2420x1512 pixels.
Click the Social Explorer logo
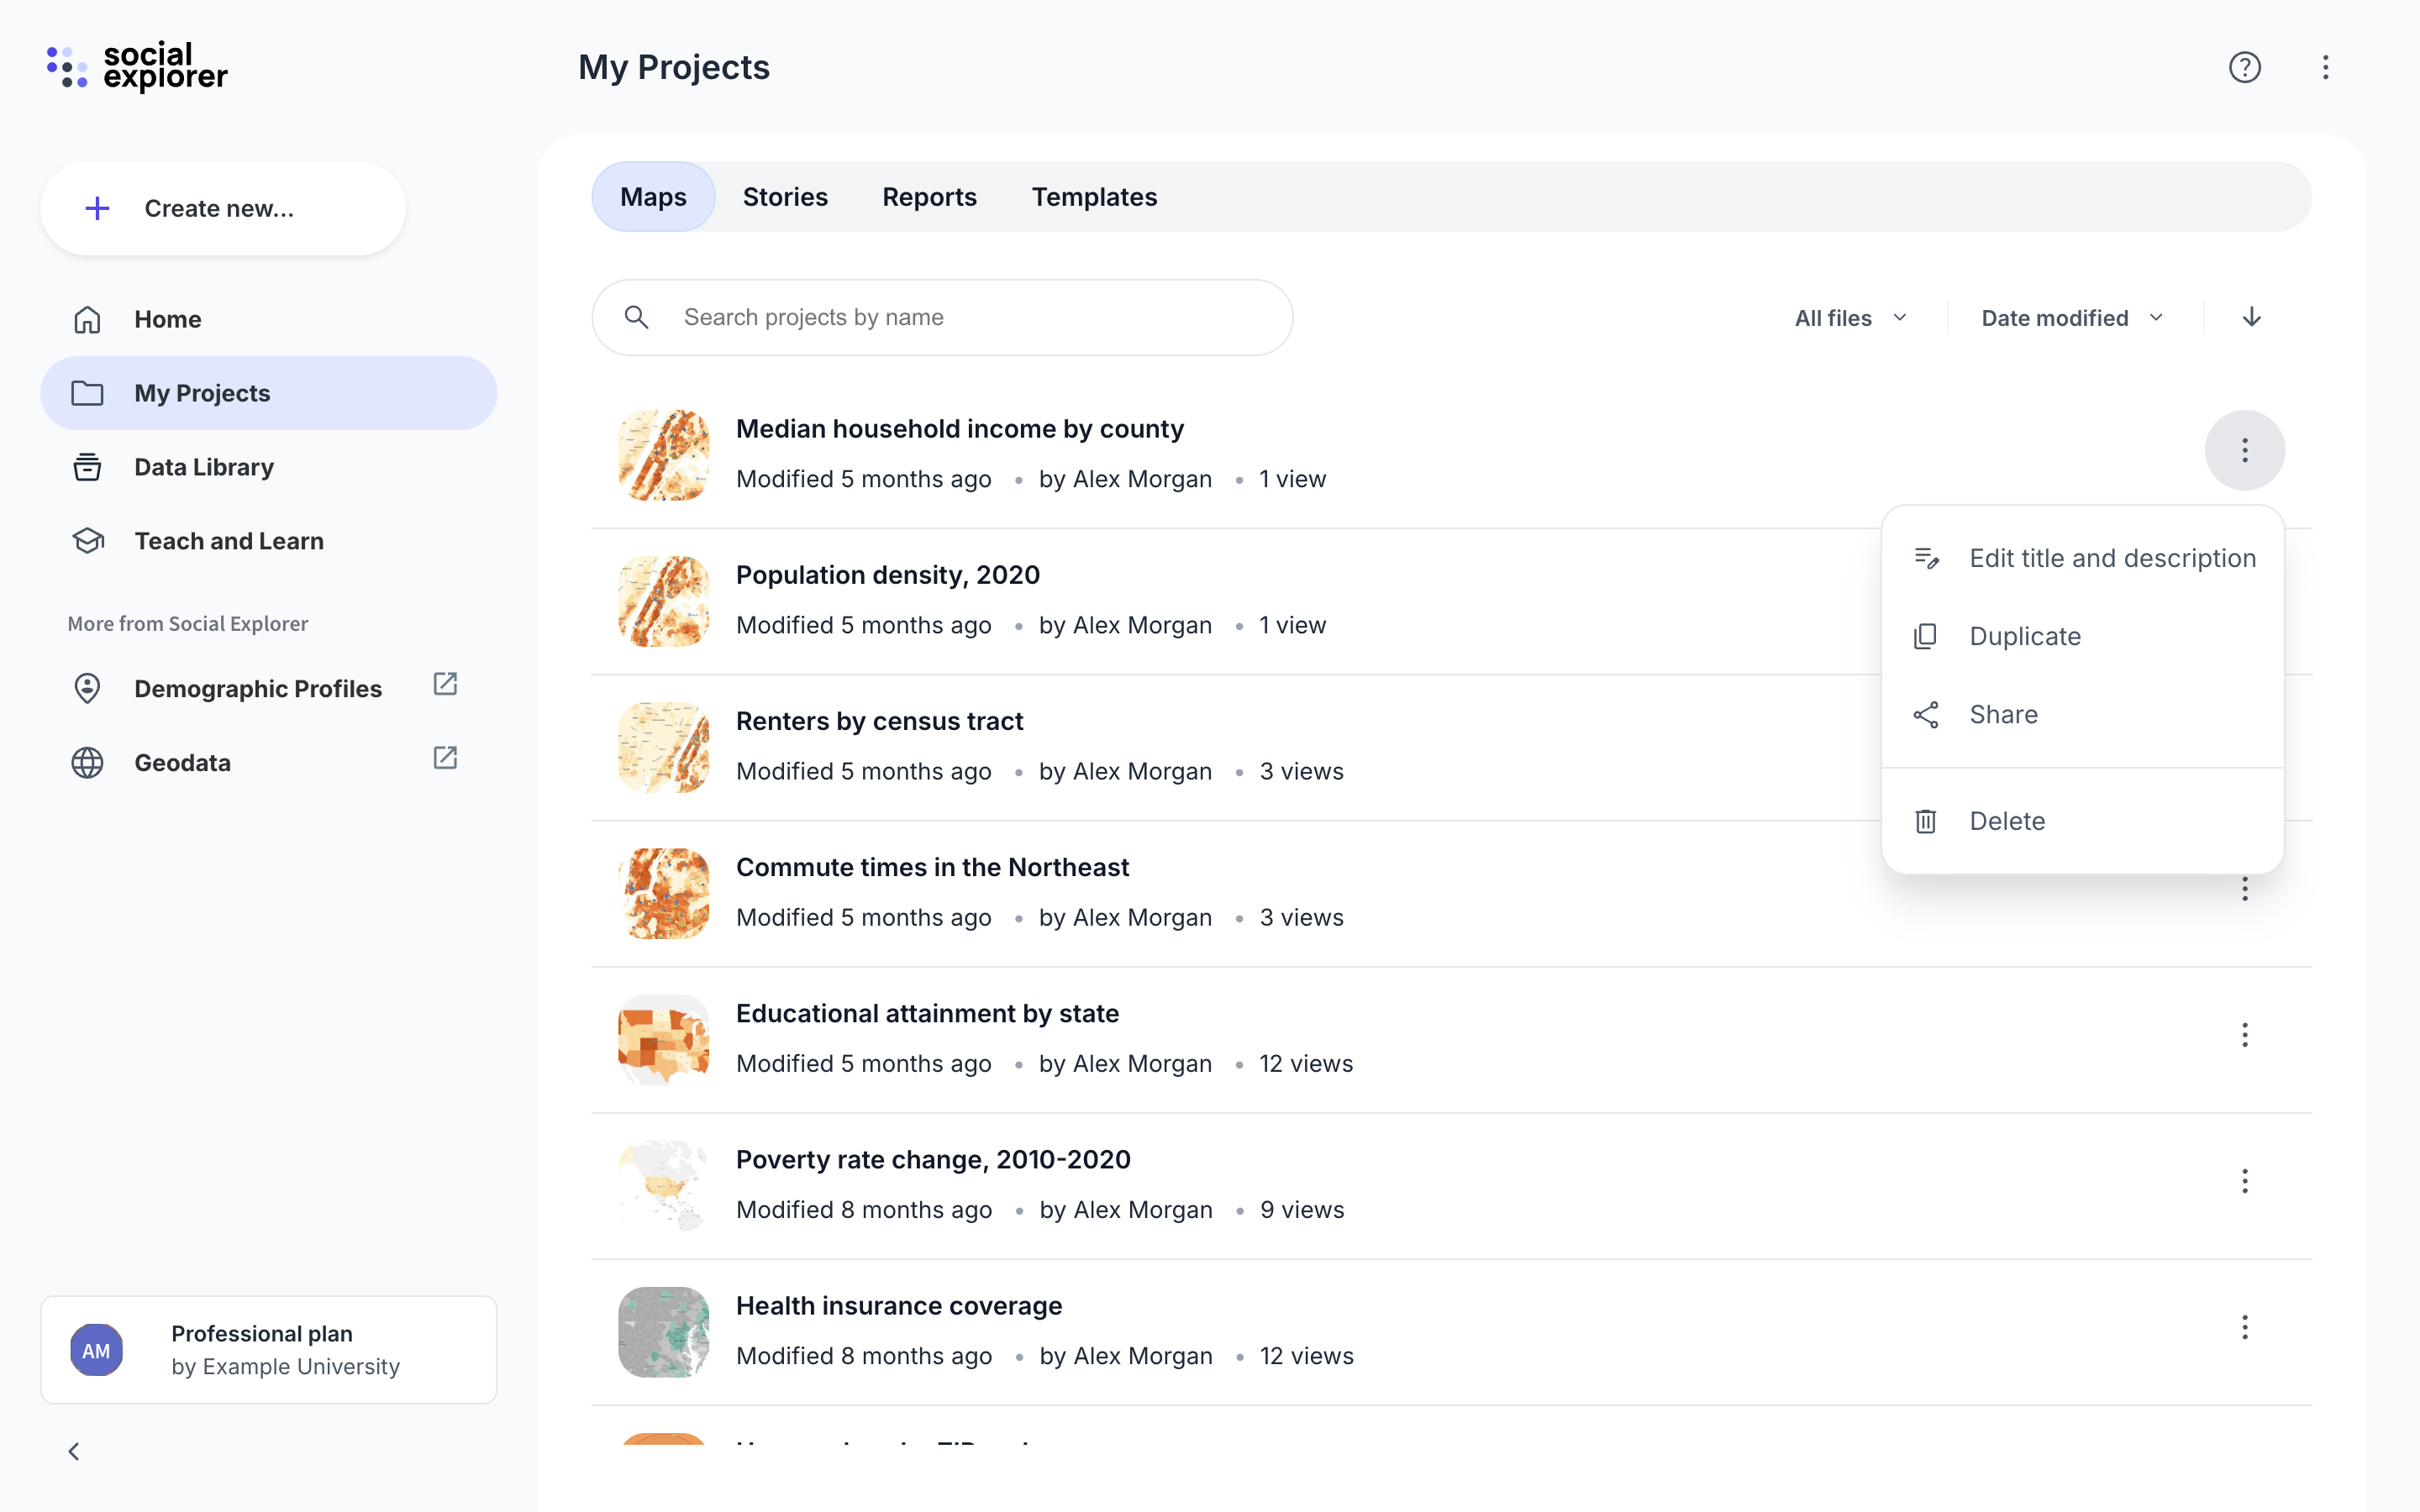pyautogui.click(x=138, y=67)
